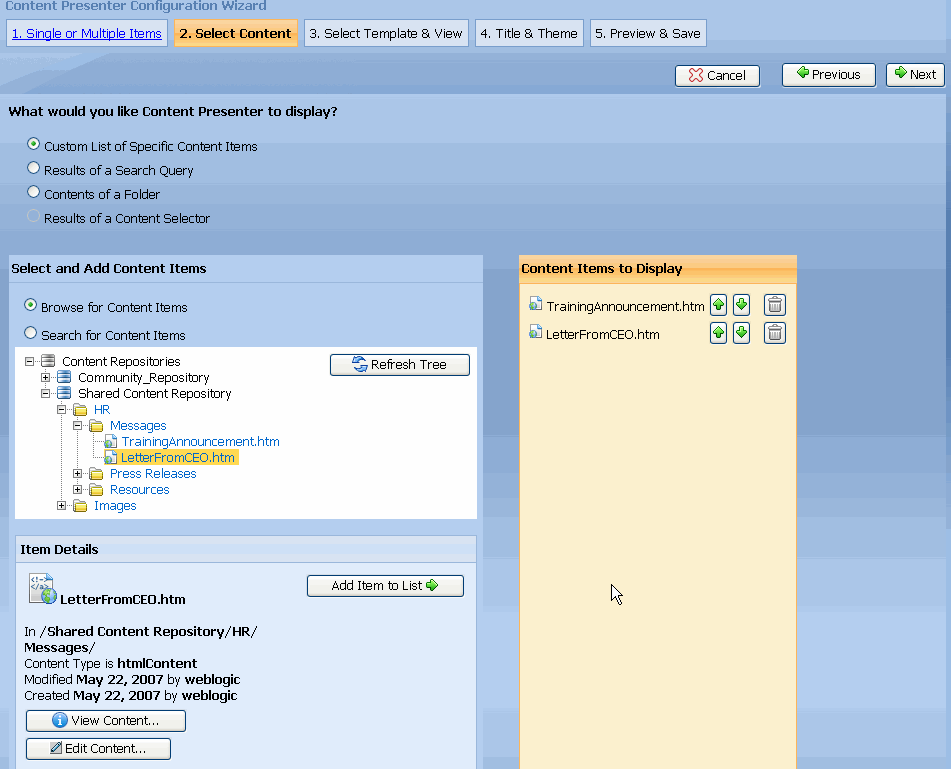Move LetterFromCEO.htm down in the list
This screenshot has height=769, width=951.
741,333
